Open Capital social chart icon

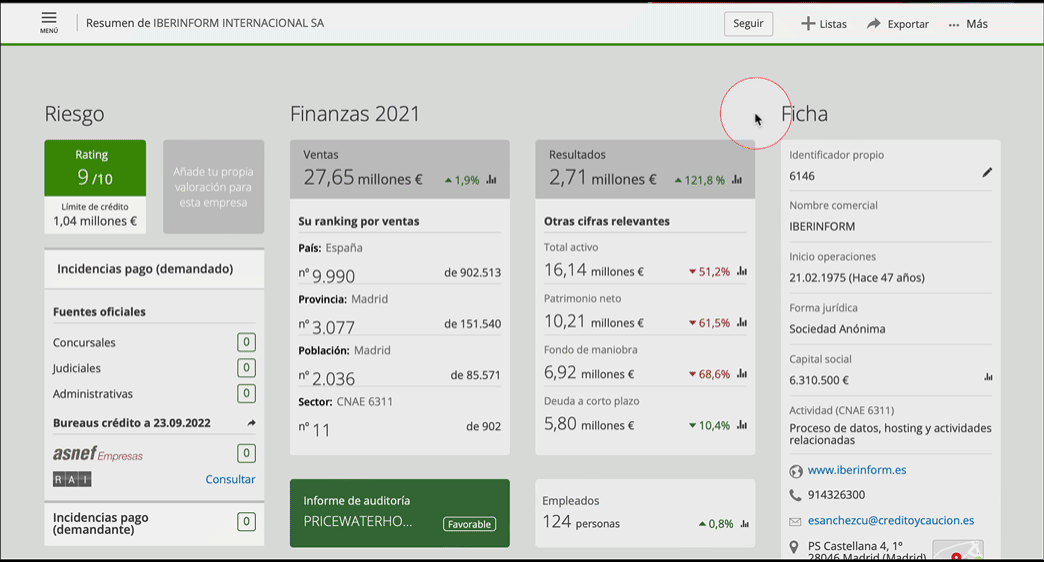pos(988,377)
